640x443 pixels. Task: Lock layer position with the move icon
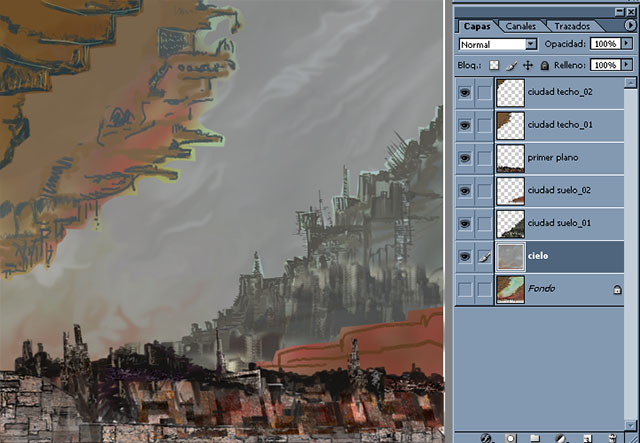(528, 65)
